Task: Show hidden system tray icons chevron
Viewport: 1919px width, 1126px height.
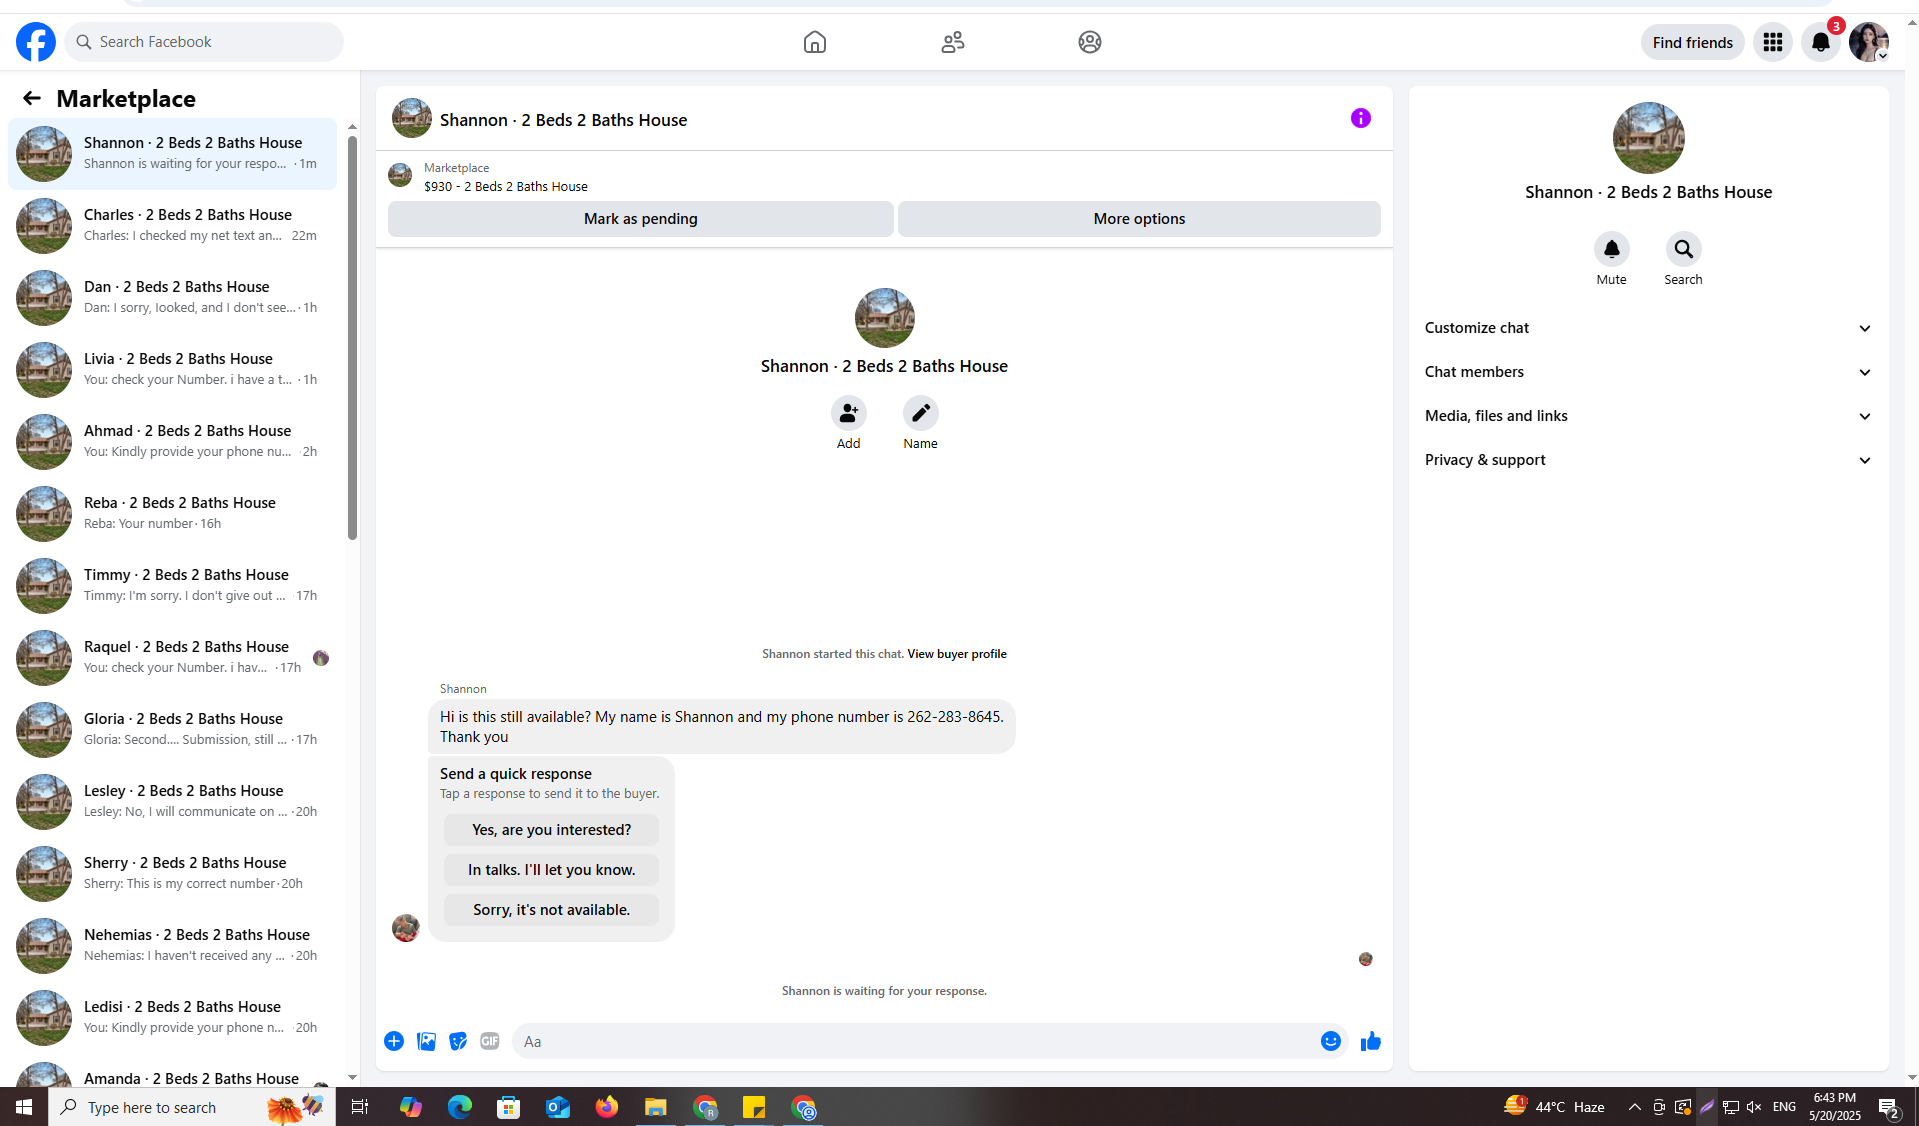Action: 1635,1107
